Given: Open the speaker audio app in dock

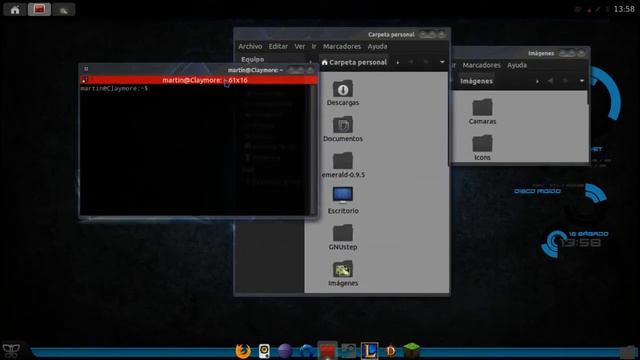Looking at the screenshot, I should (264, 351).
